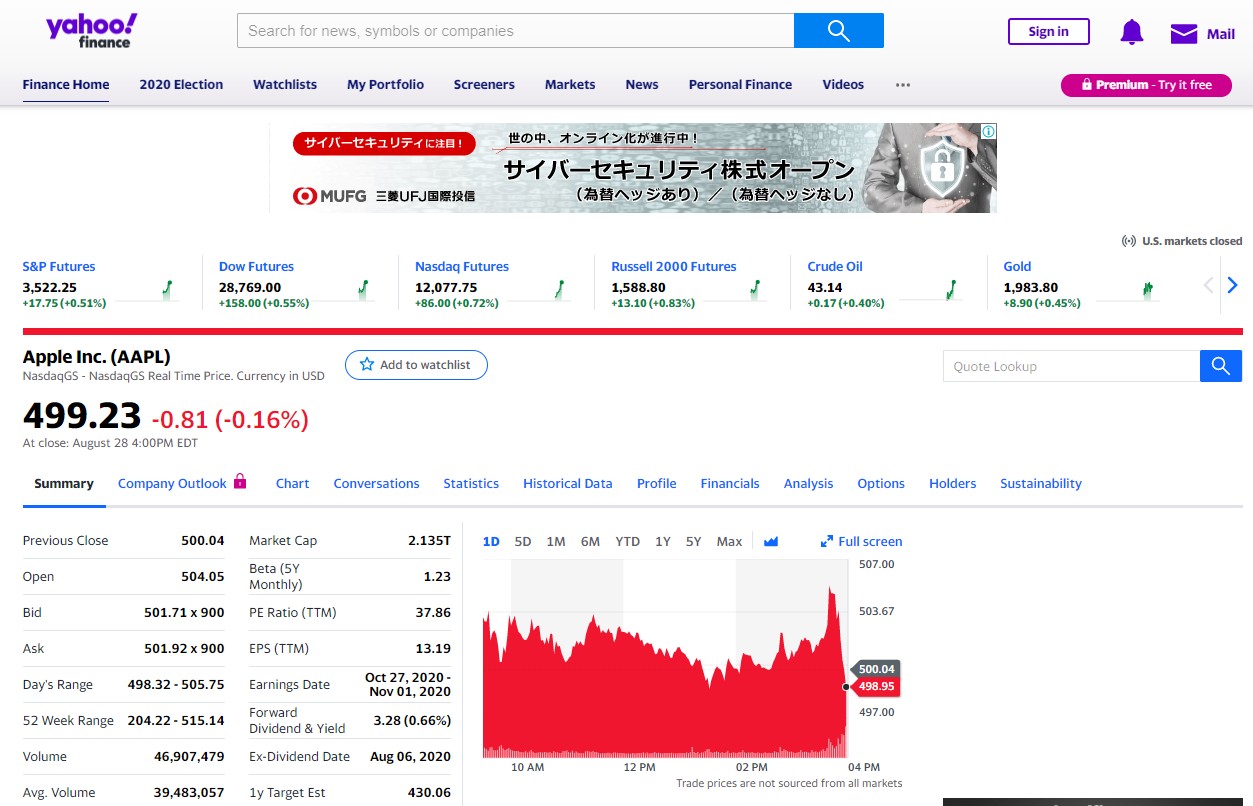Select 6M chart range

pos(590,542)
